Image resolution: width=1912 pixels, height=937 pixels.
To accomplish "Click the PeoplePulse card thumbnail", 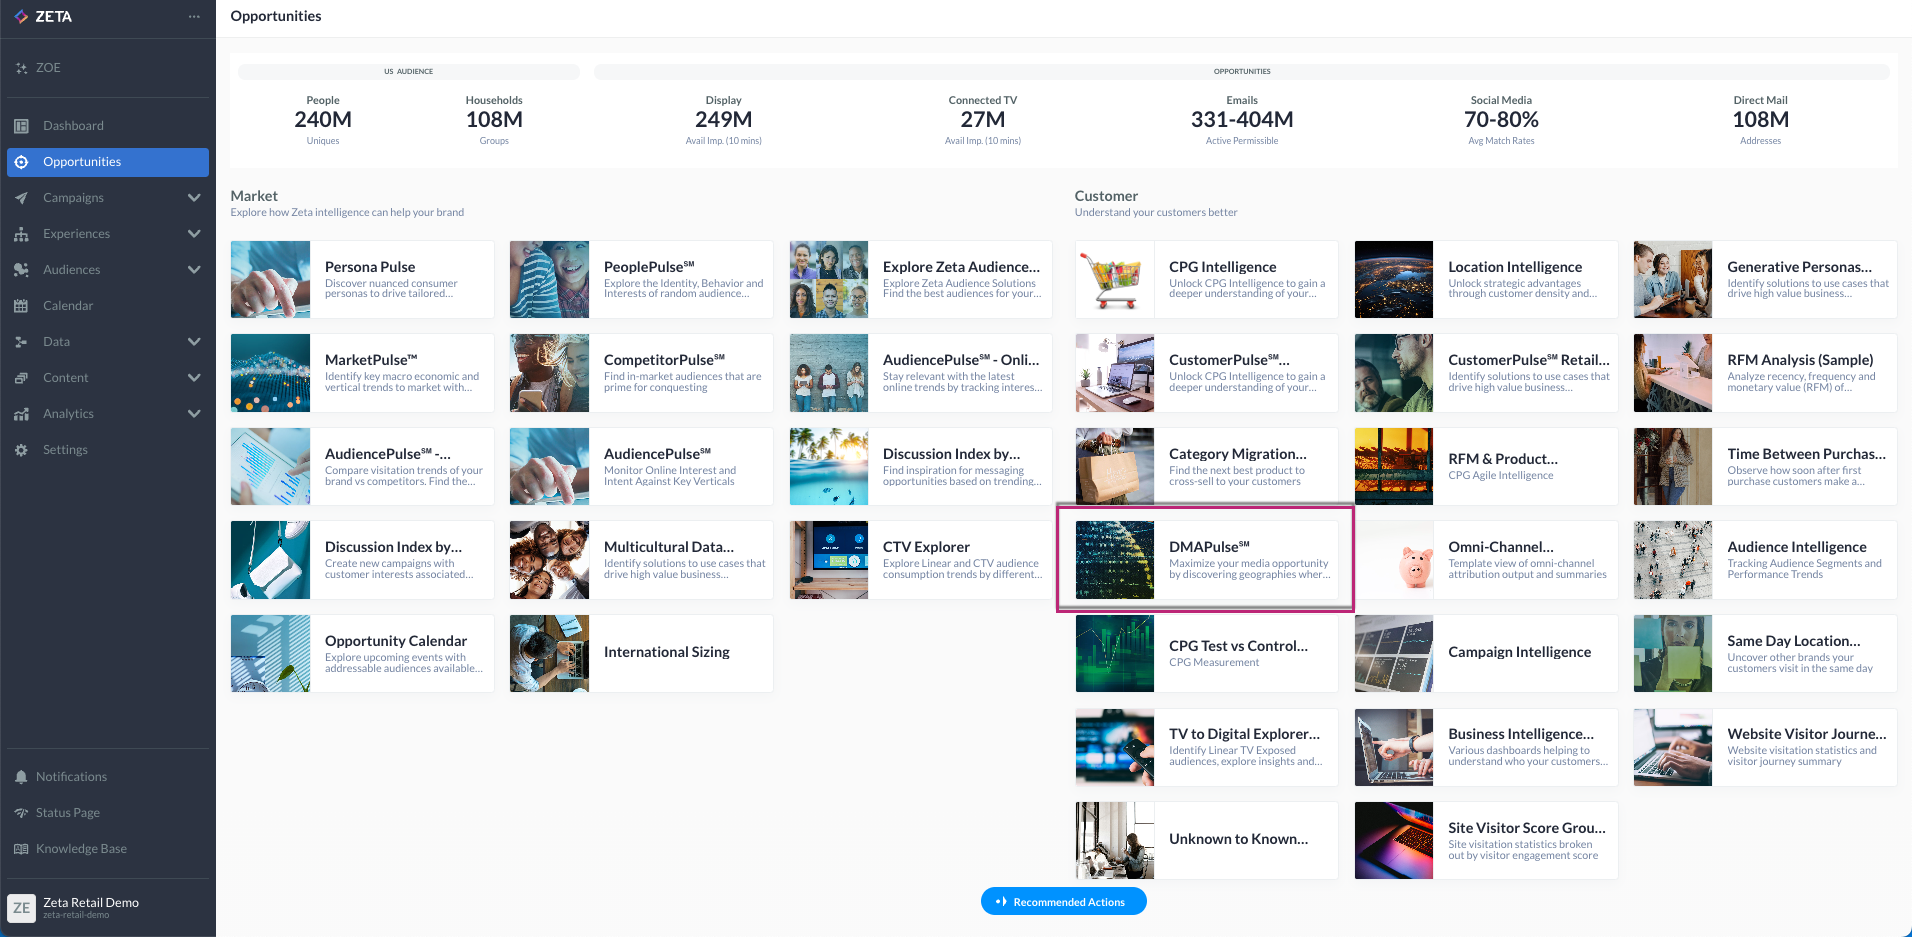I will [x=549, y=279].
